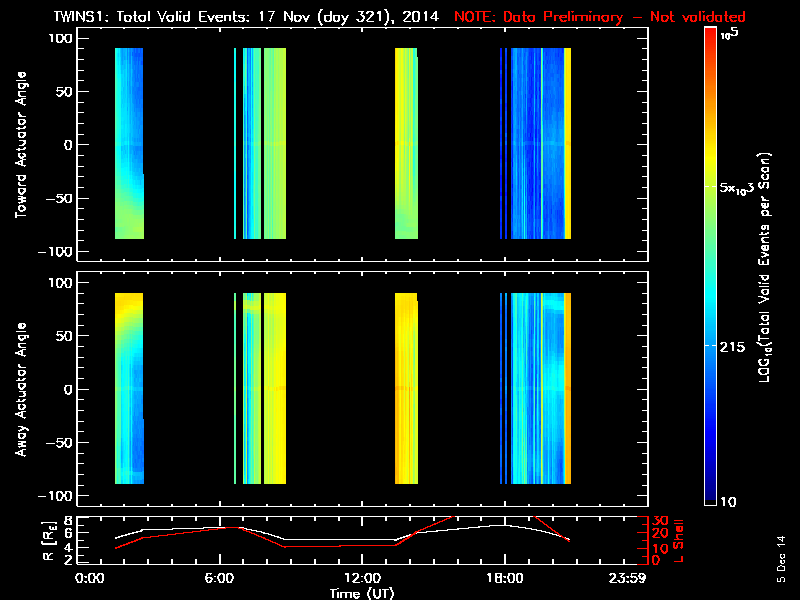Click the colorbar label '215'
The width and height of the screenshot is (800, 600).
pyautogui.click(x=732, y=347)
